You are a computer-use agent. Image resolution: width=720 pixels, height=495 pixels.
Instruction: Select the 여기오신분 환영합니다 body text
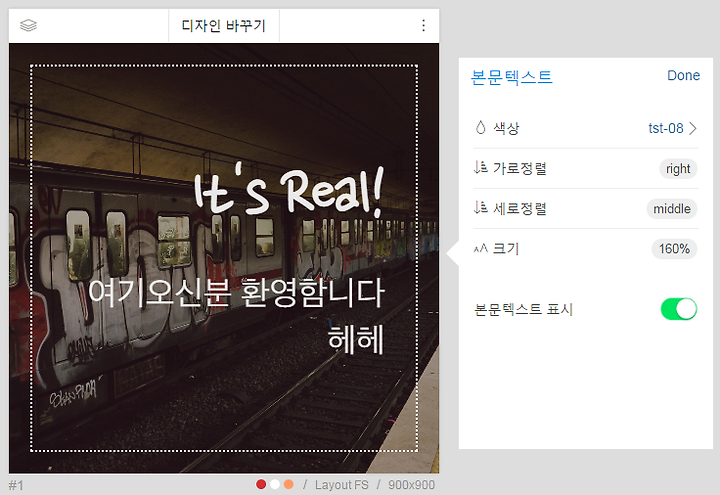pos(236,292)
